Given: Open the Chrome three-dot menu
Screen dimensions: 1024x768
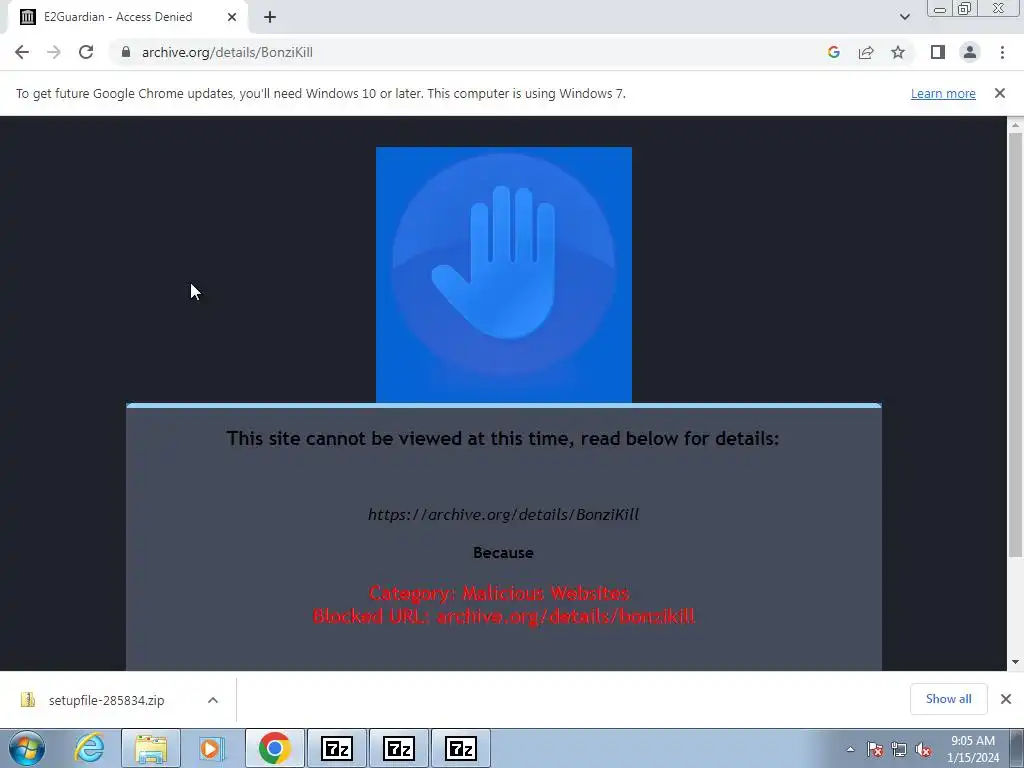Looking at the screenshot, I should click(x=1002, y=52).
